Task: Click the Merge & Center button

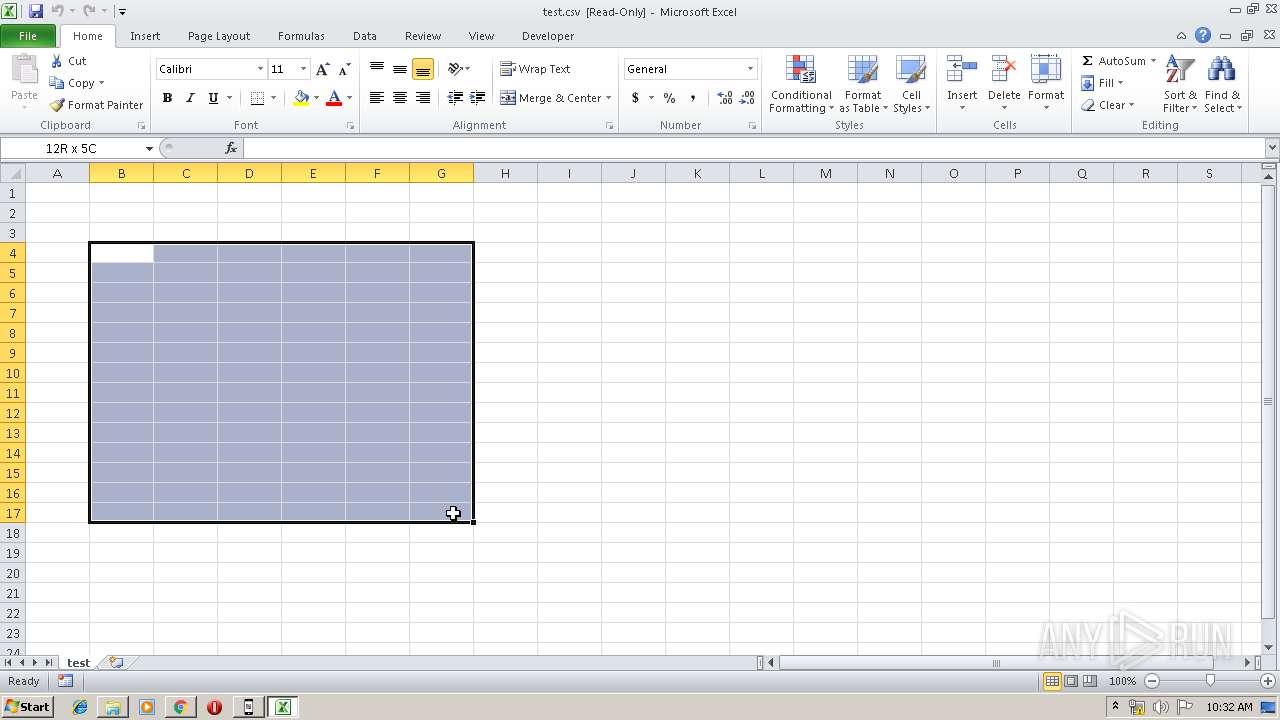Action: tap(551, 98)
